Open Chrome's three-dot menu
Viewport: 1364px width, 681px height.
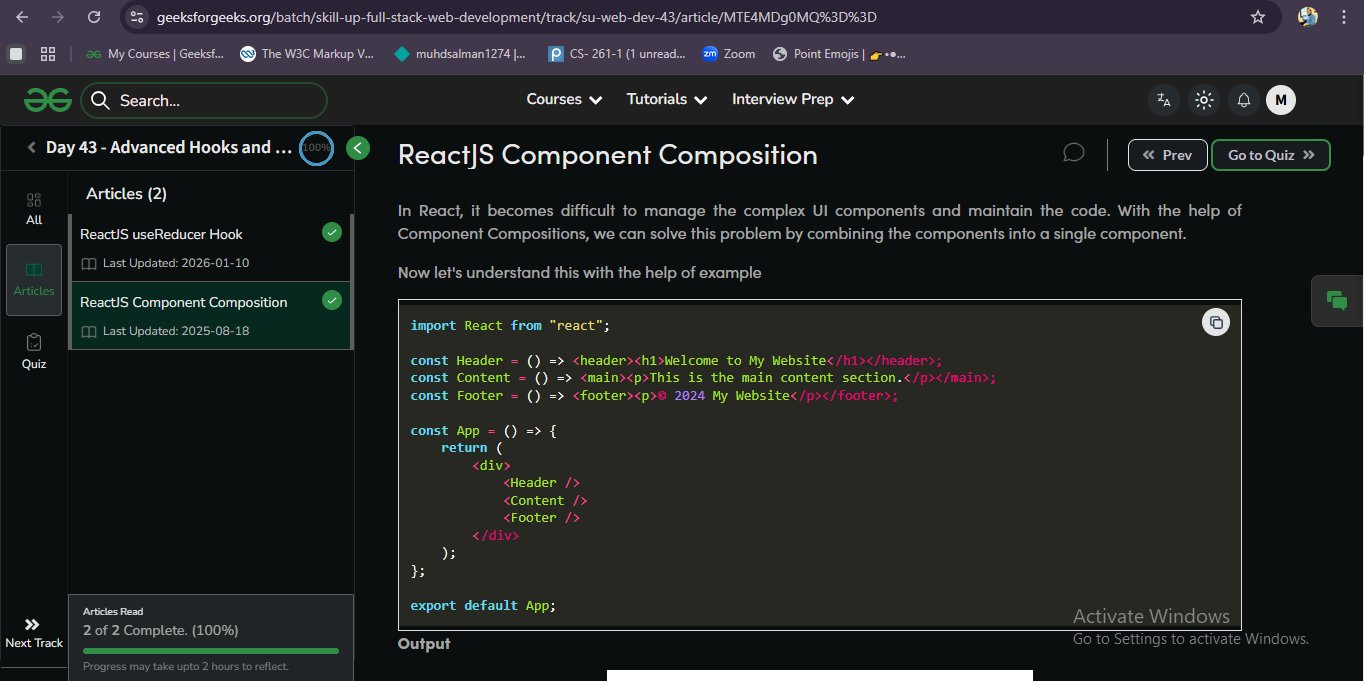click(x=1342, y=17)
